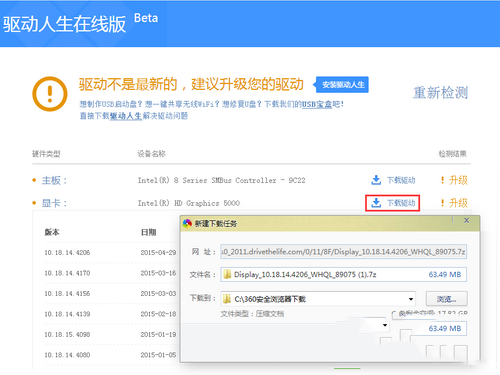The width and height of the screenshot is (500, 375).
Task: Select driver version 10.18.14.4206
Action: [x=67, y=253]
